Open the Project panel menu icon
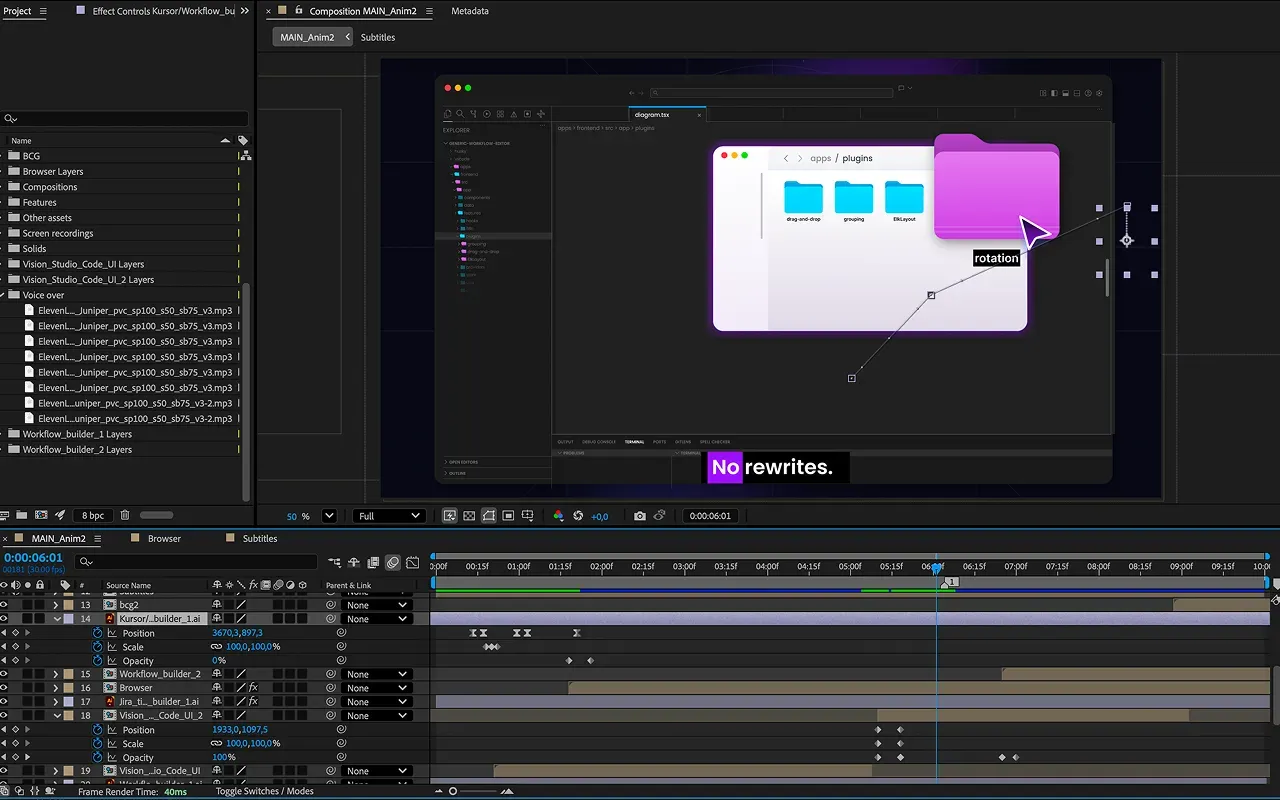This screenshot has height=800, width=1280. pyautogui.click(x=43, y=11)
